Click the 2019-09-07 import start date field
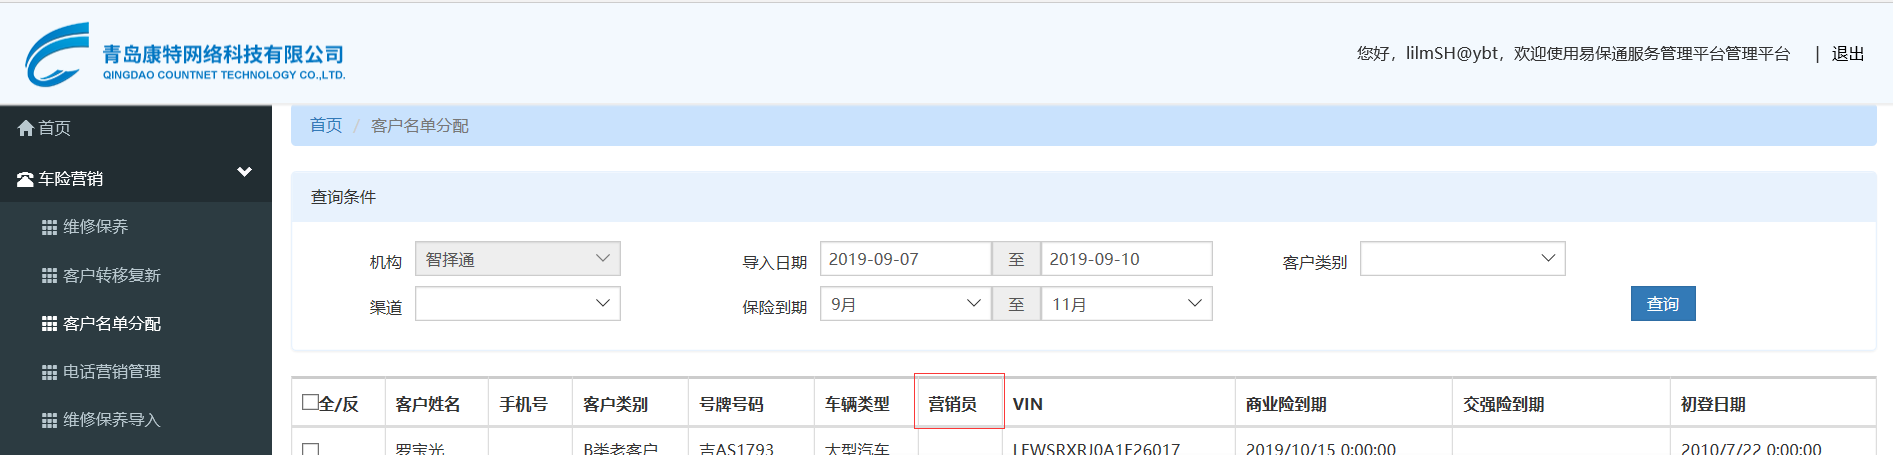Image resolution: width=1893 pixels, height=455 pixels. coord(906,259)
